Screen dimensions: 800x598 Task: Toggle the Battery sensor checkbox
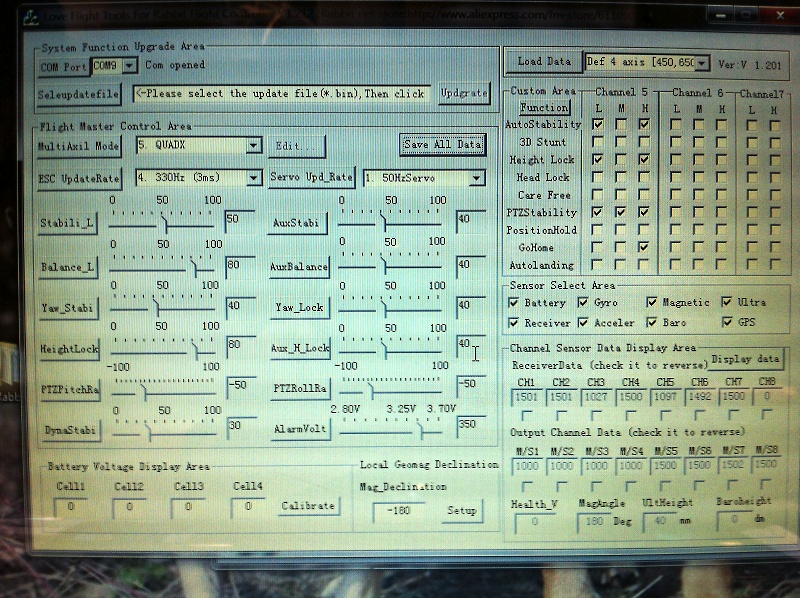[x=514, y=303]
